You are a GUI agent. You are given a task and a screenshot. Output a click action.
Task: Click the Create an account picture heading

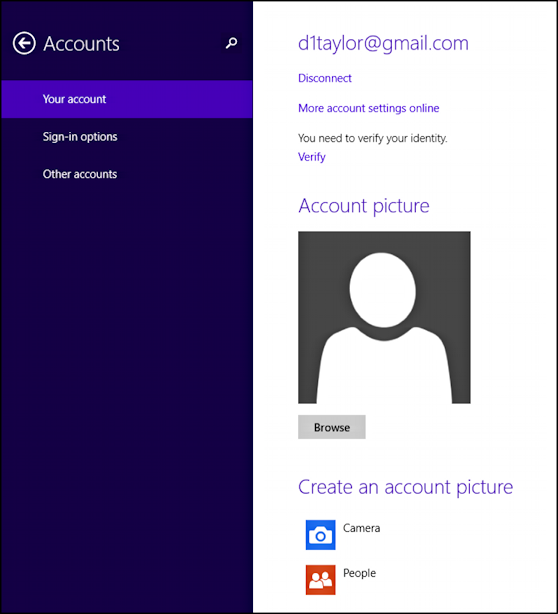(x=405, y=487)
